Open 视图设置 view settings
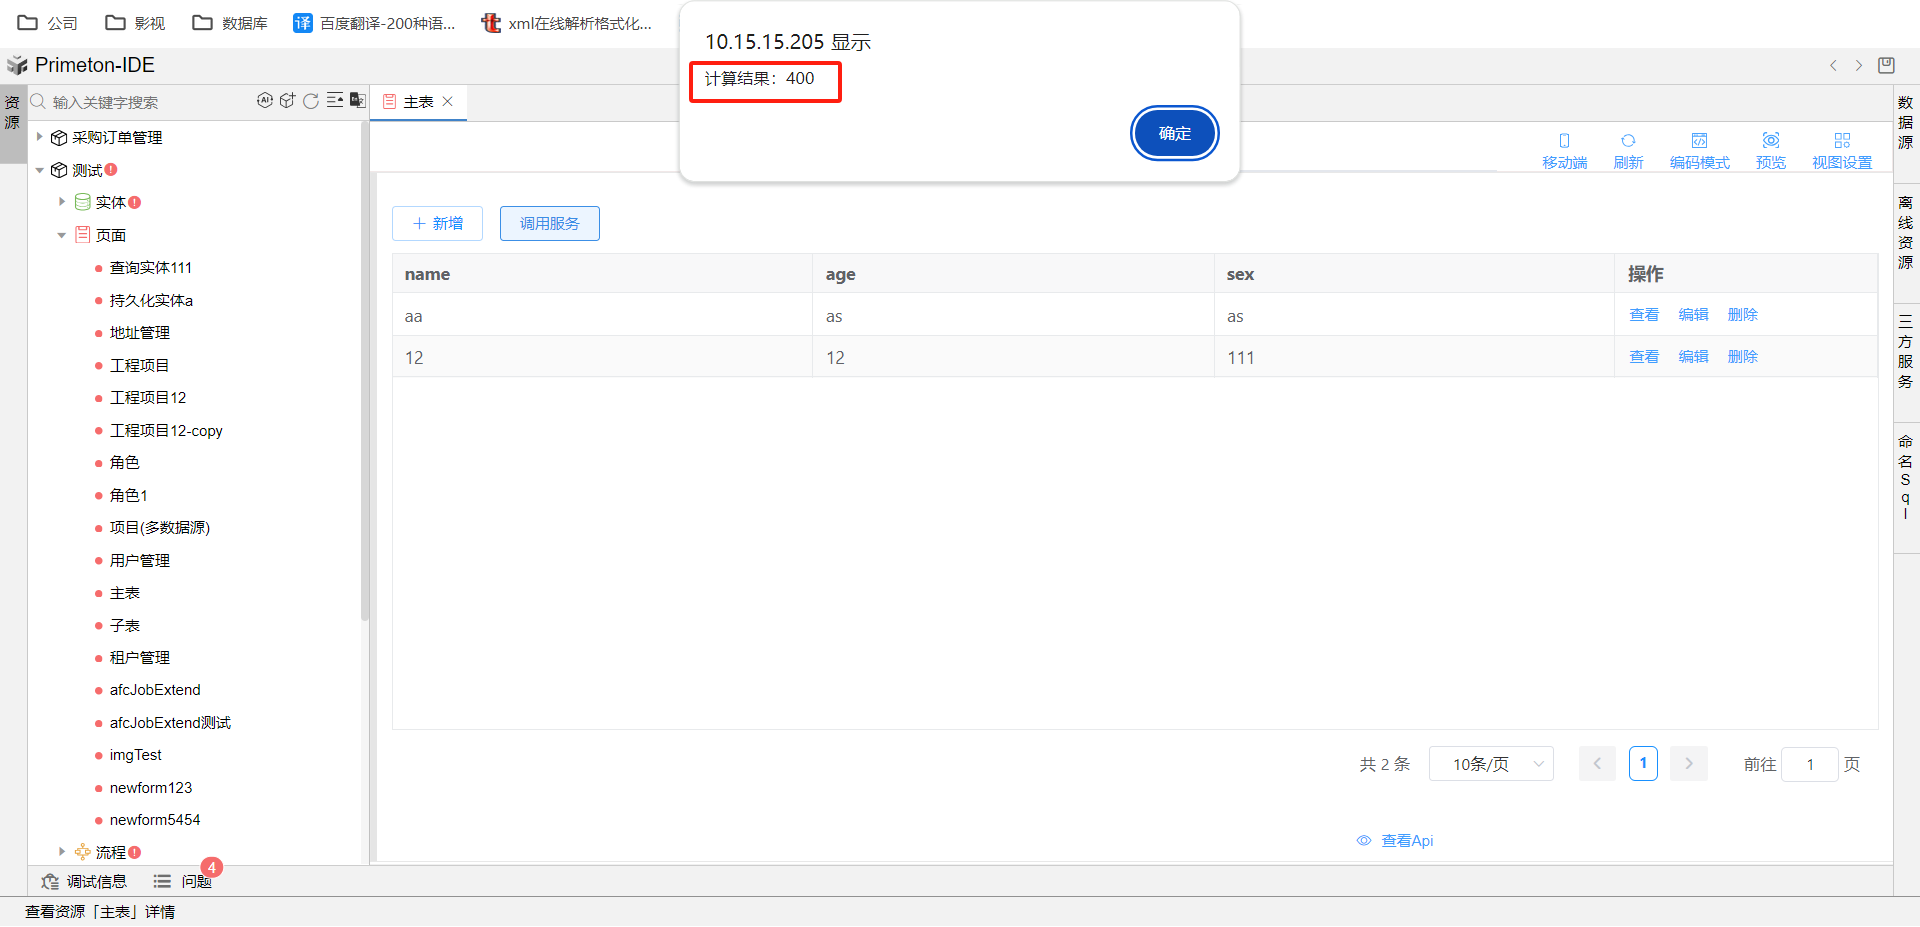This screenshot has width=1920, height=927. click(x=1841, y=150)
